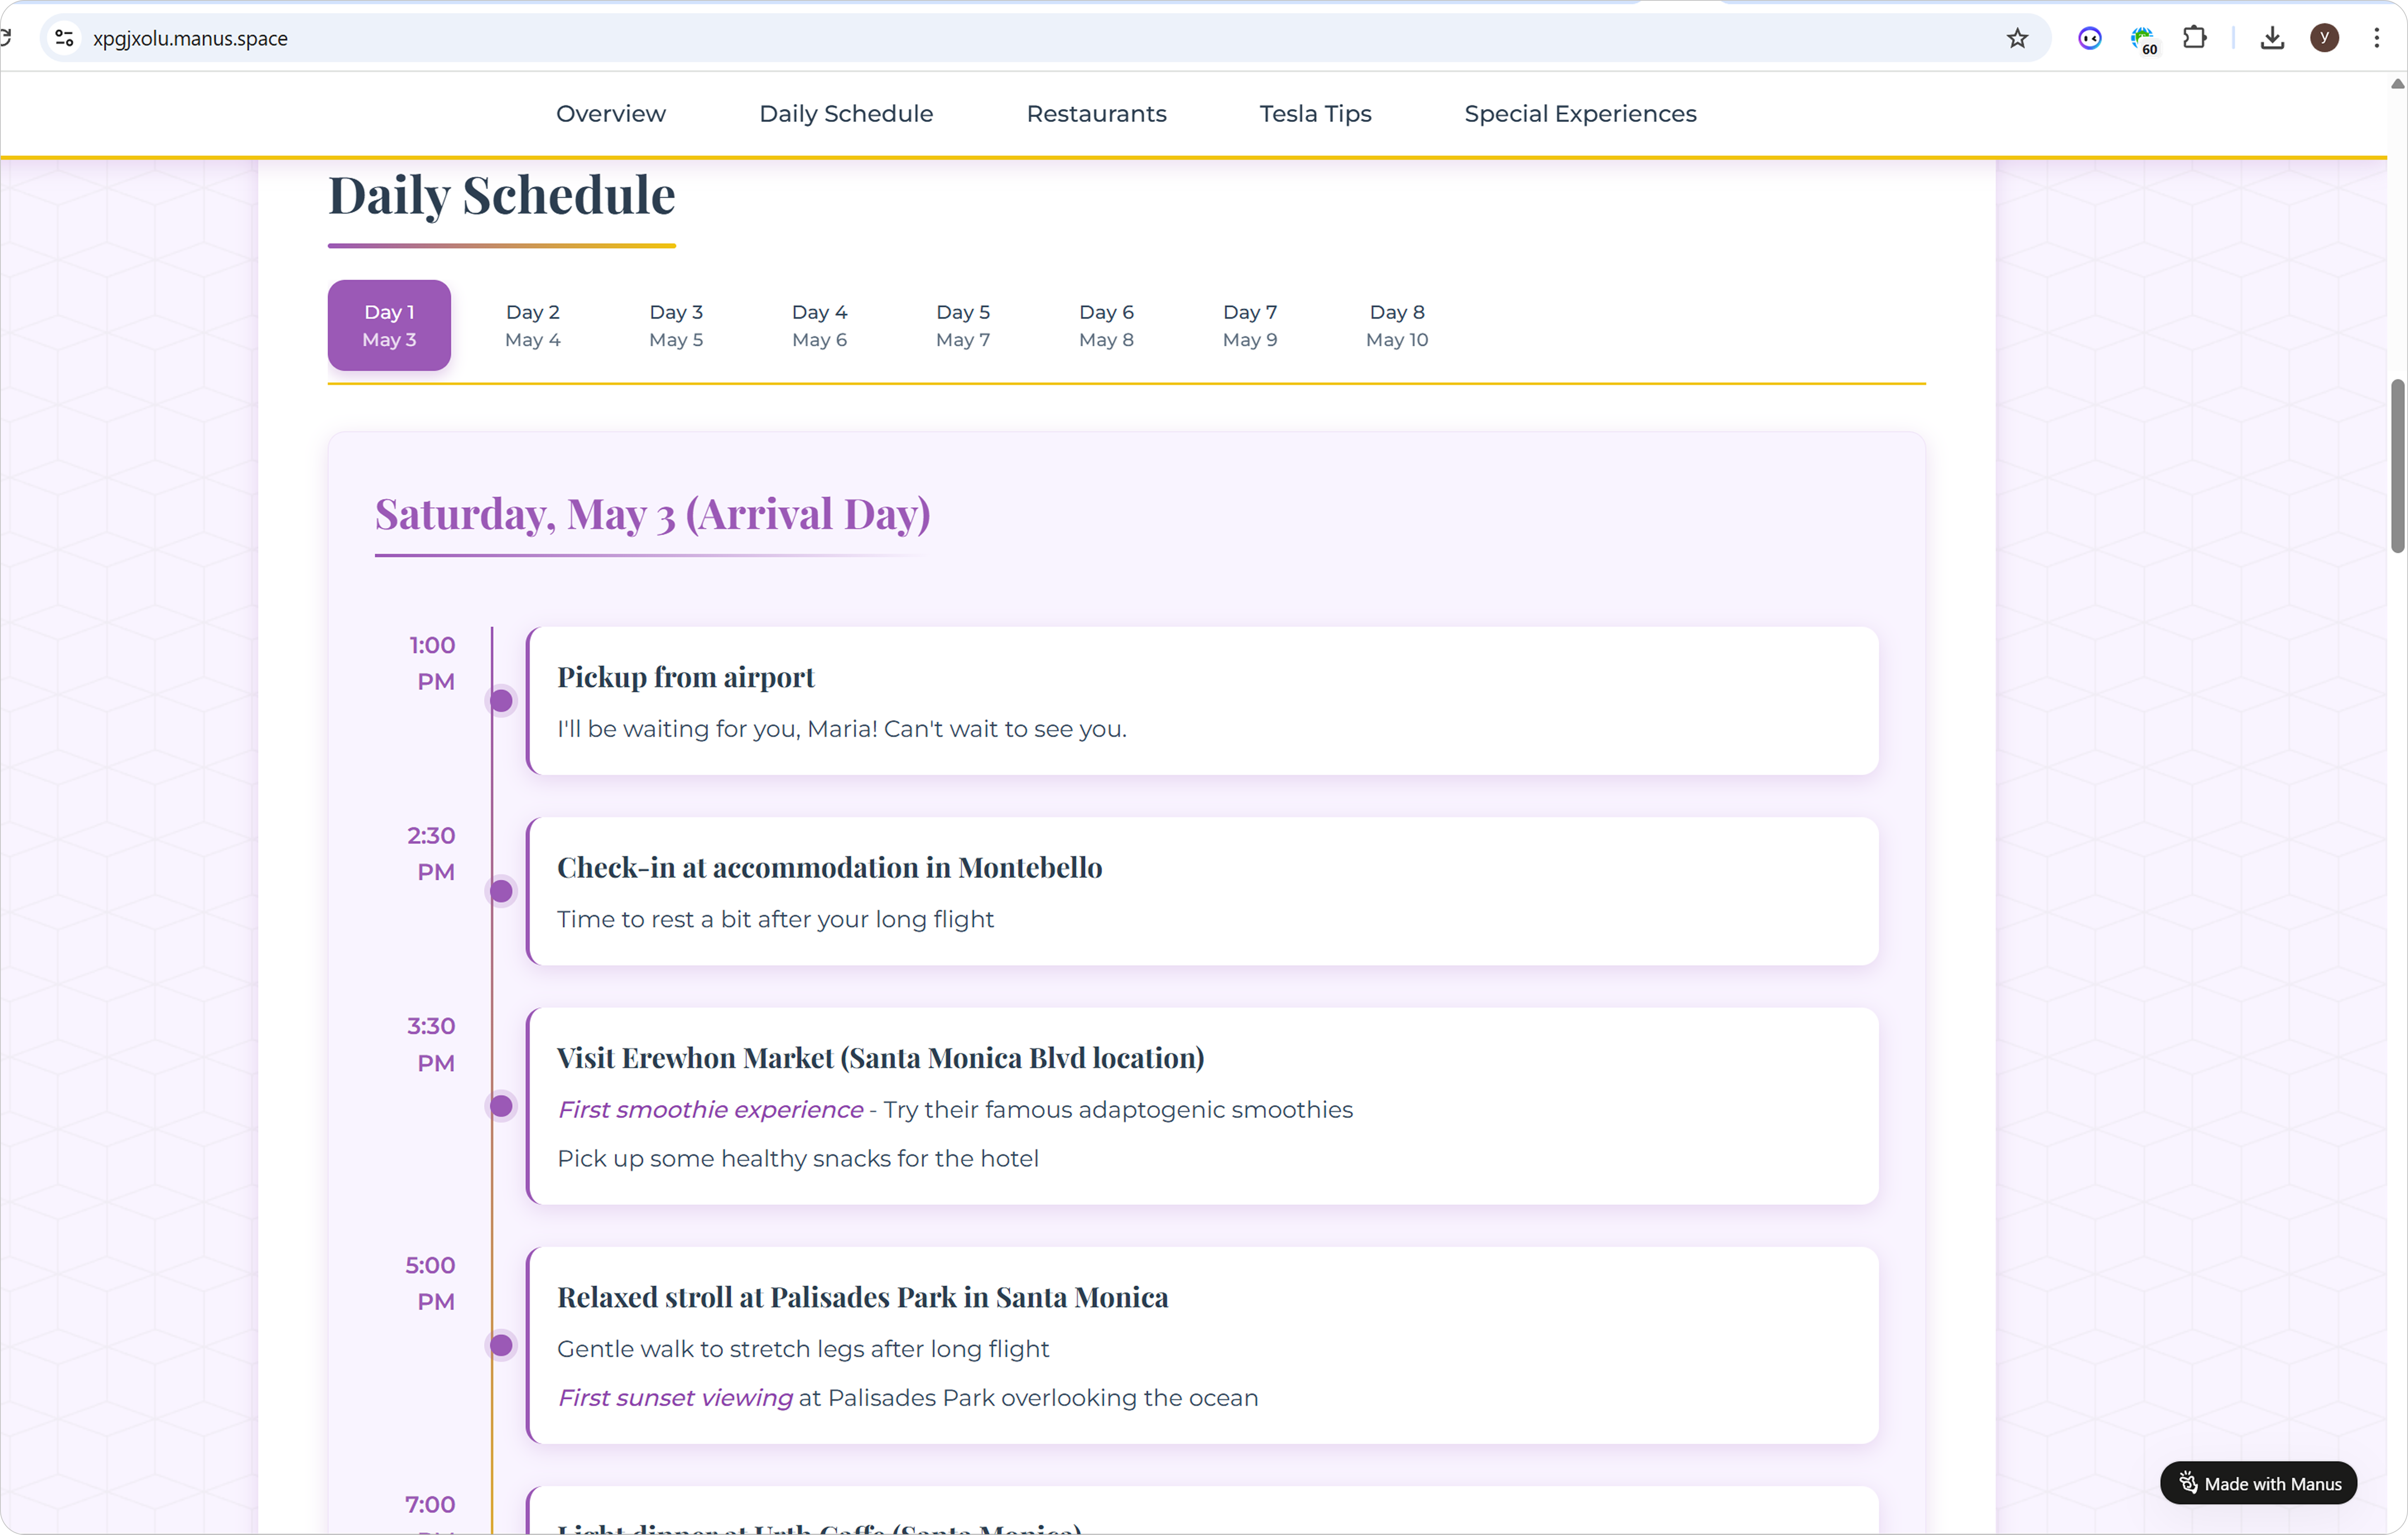2408x1535 pixels.
Task: Reload the page with the refresh icon
Action: [5, 38]
